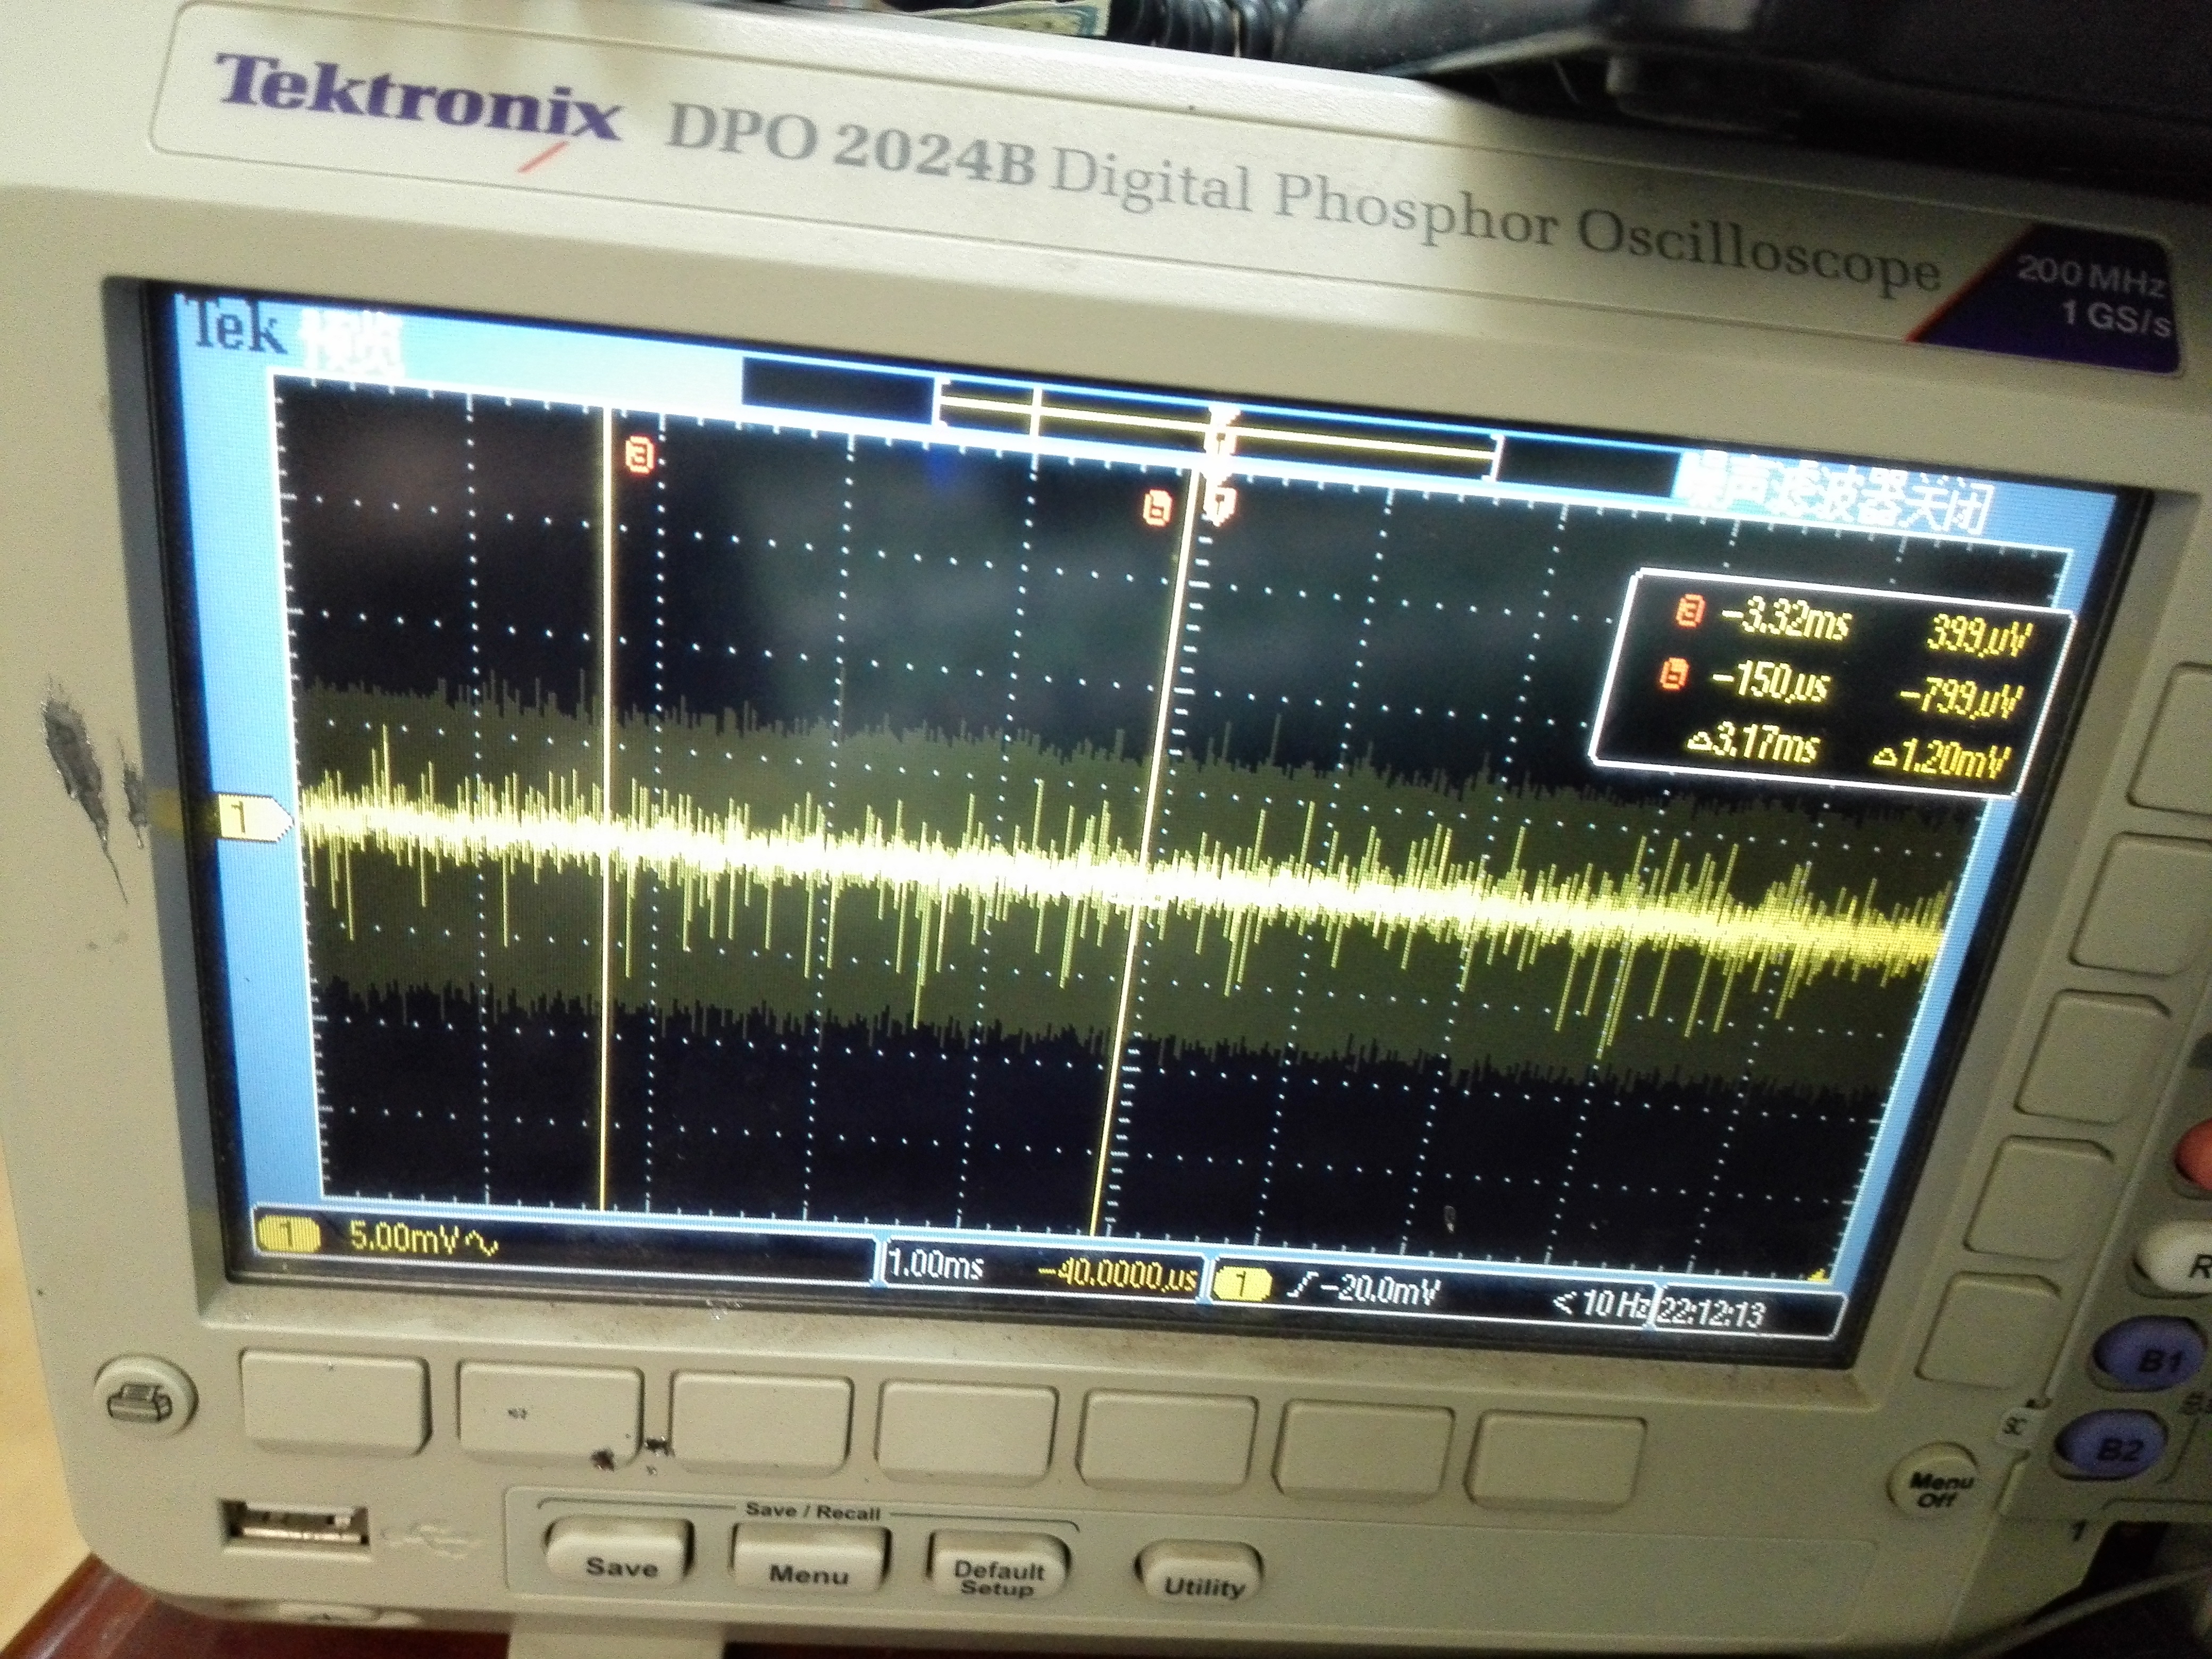The height and width of the screenshot is (1659, 2212).
Task: Click the 1.00ms timebase readout
Action: (x=935, y=1266)
